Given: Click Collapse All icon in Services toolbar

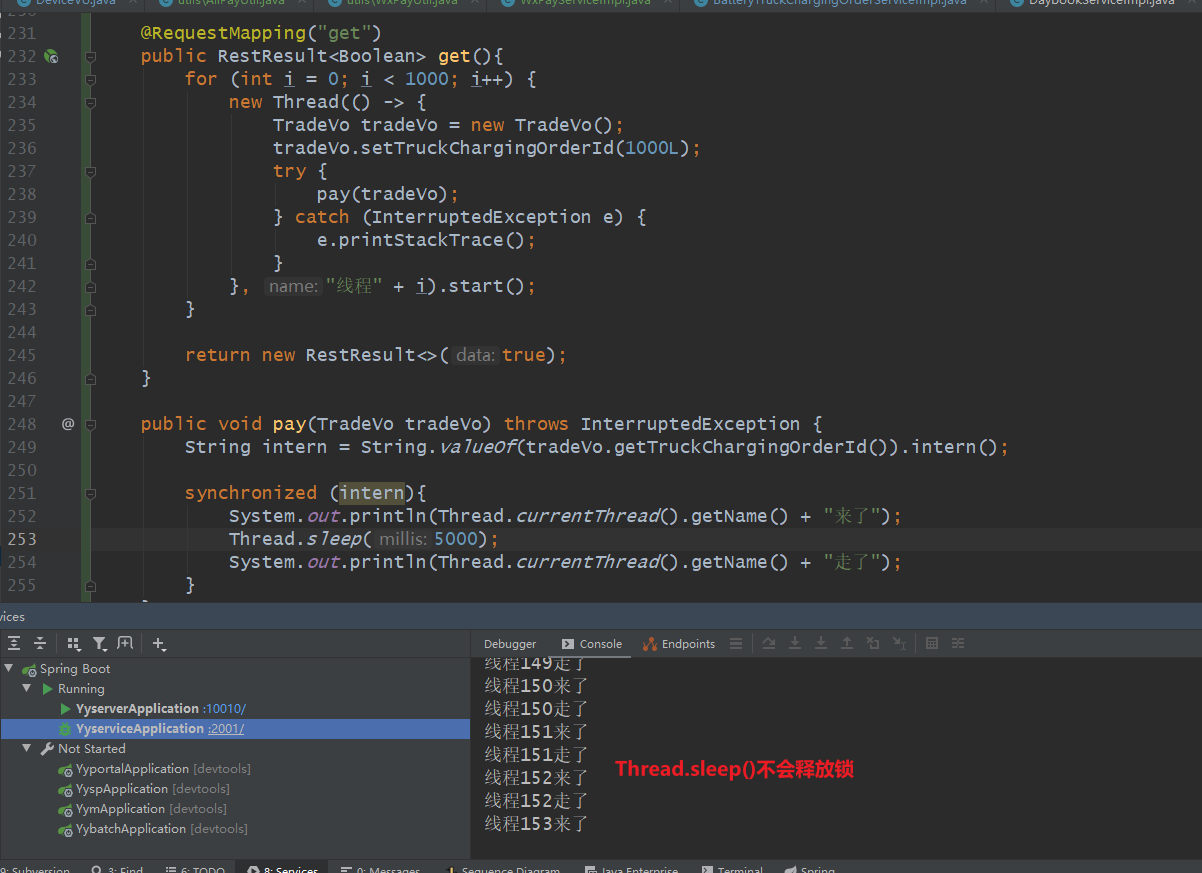Looking at the screenshot, I should [x=40, y=644].
